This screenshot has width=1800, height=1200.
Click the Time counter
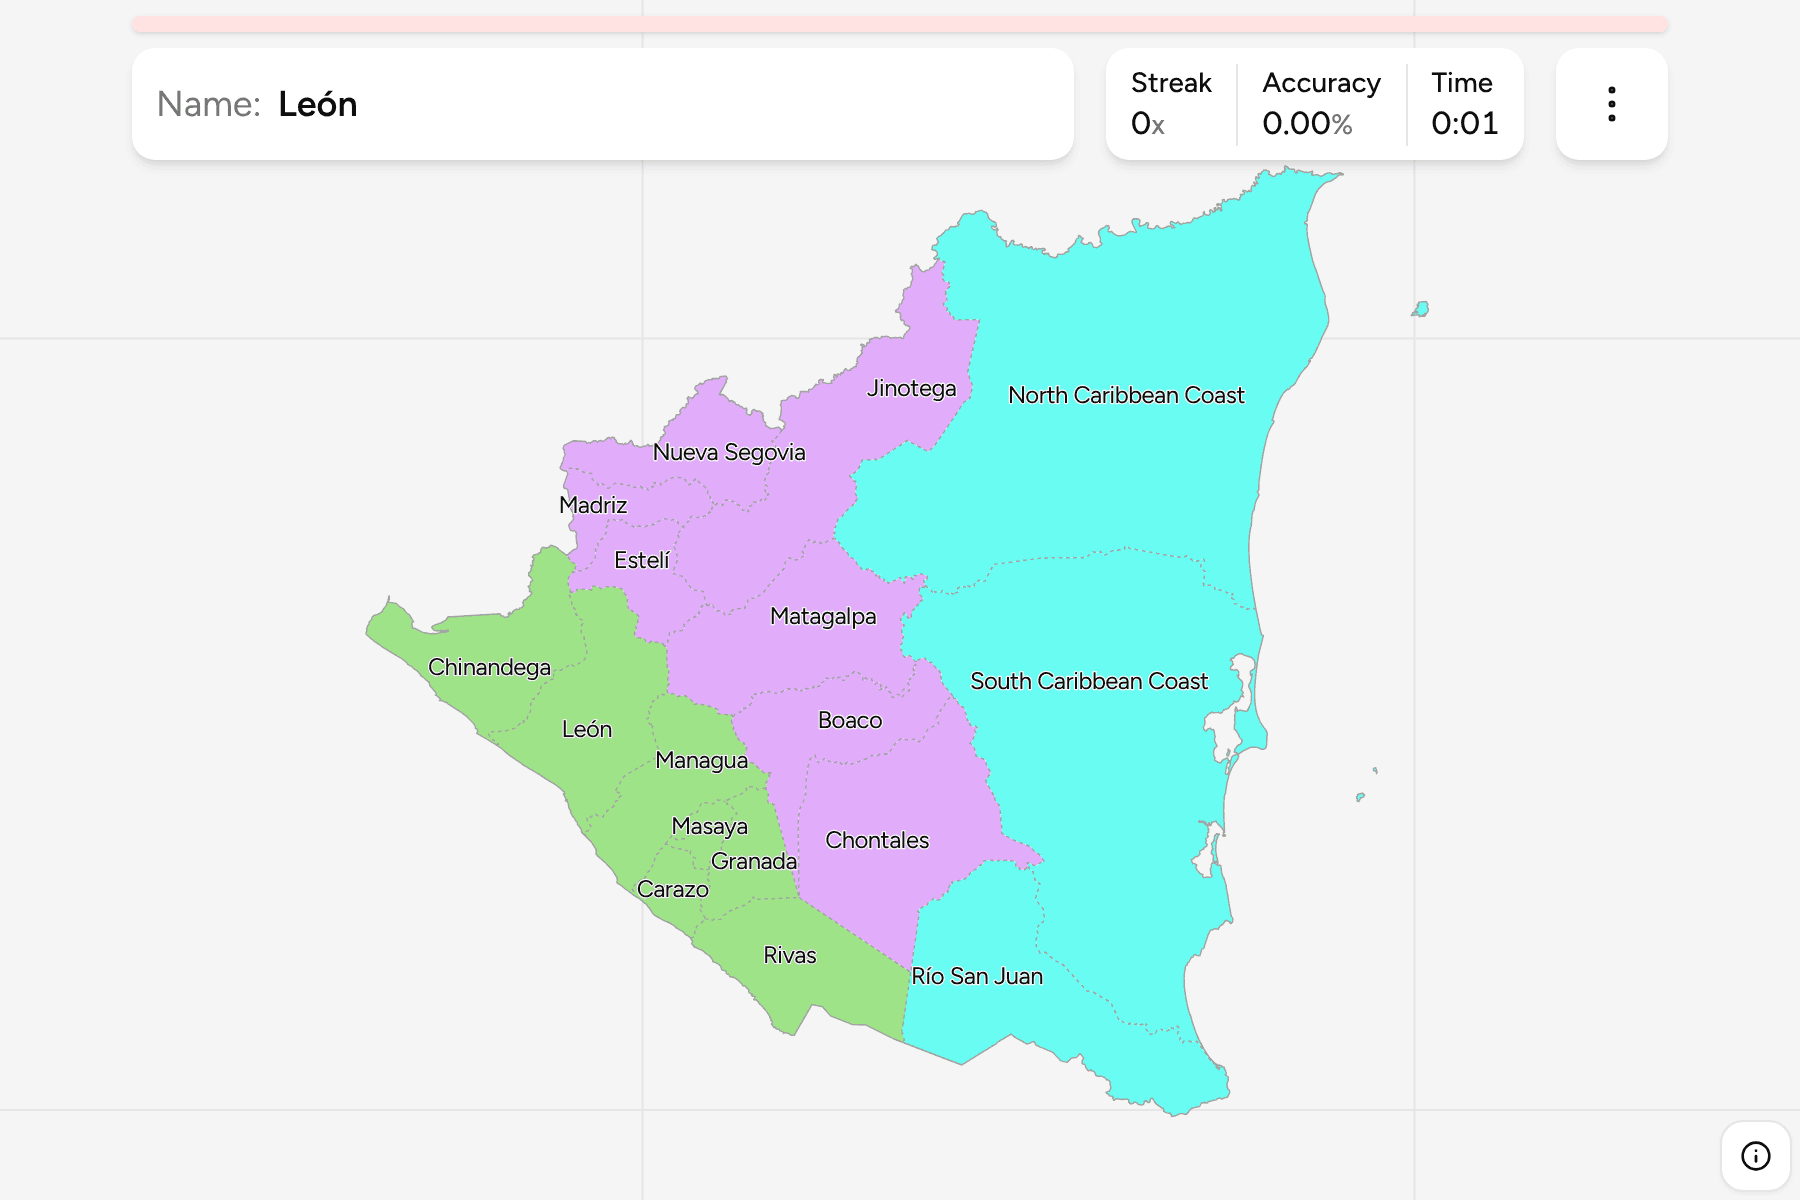click(1464, 104)
